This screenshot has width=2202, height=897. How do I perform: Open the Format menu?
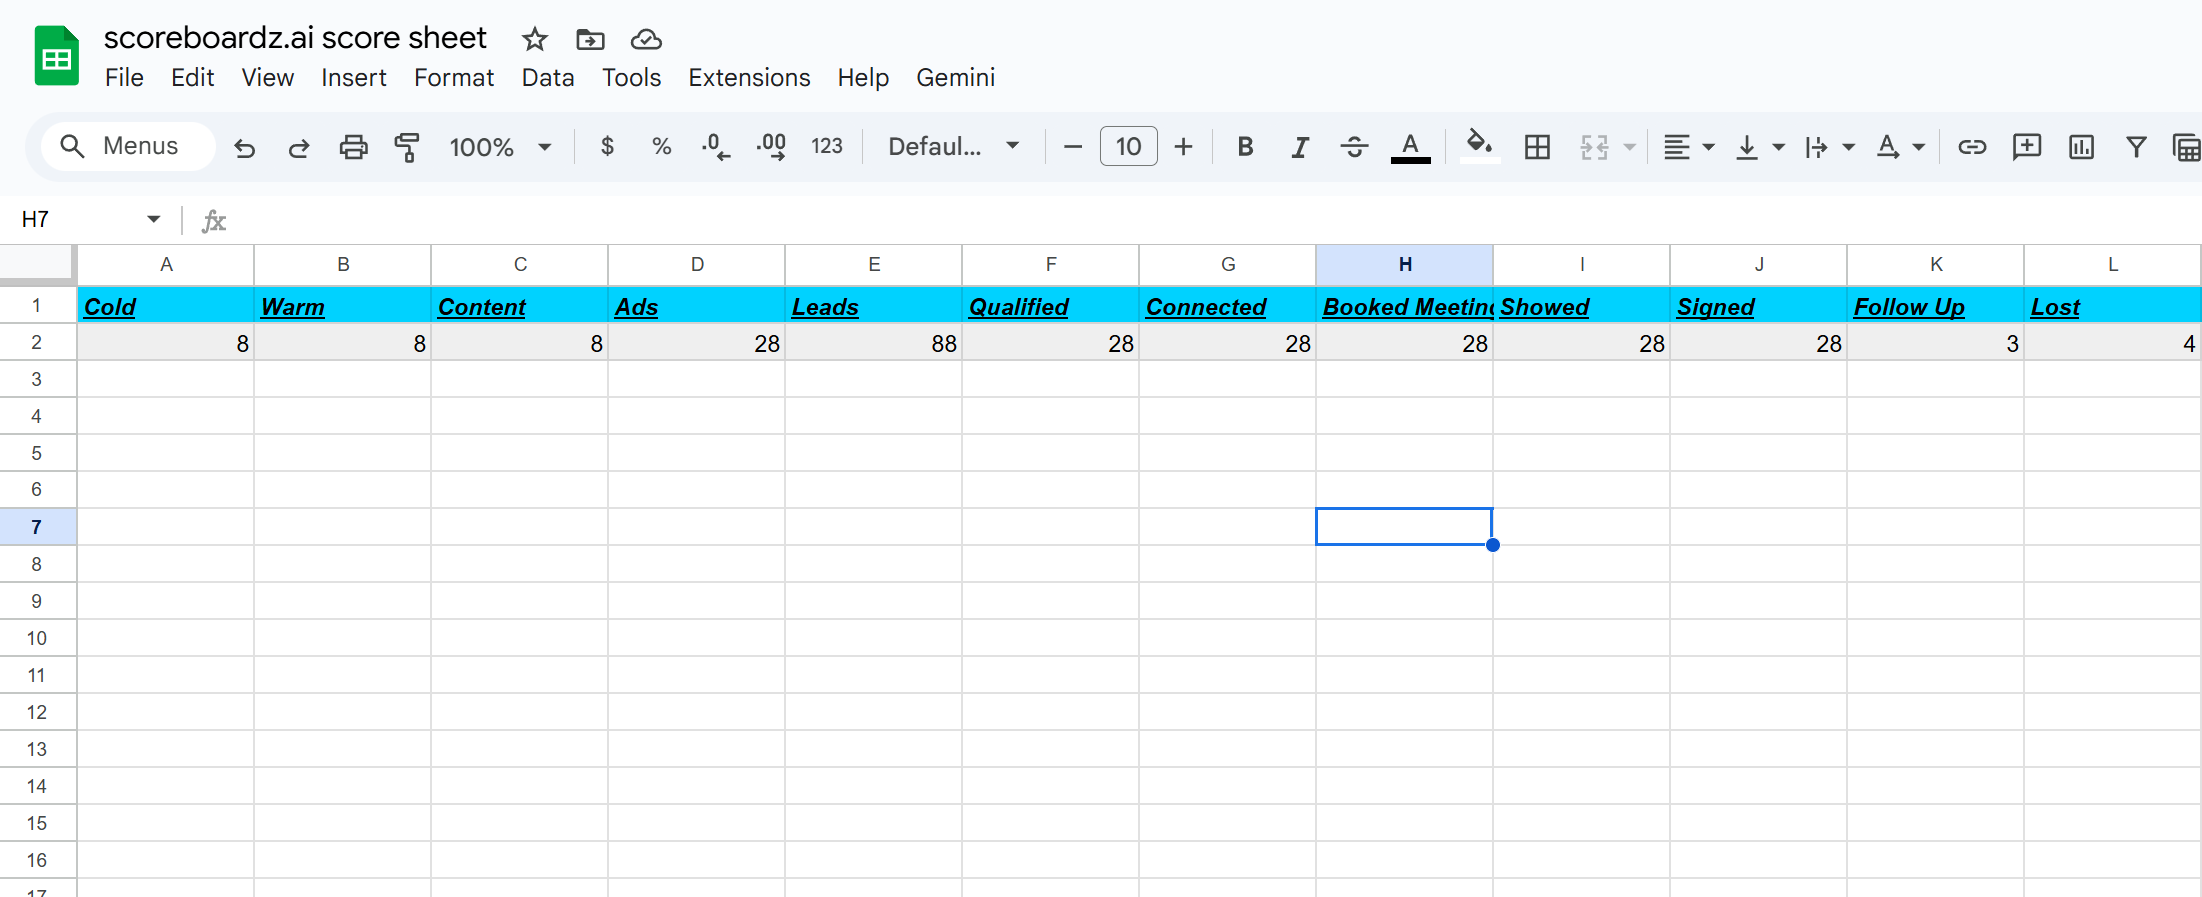(454, 78)
